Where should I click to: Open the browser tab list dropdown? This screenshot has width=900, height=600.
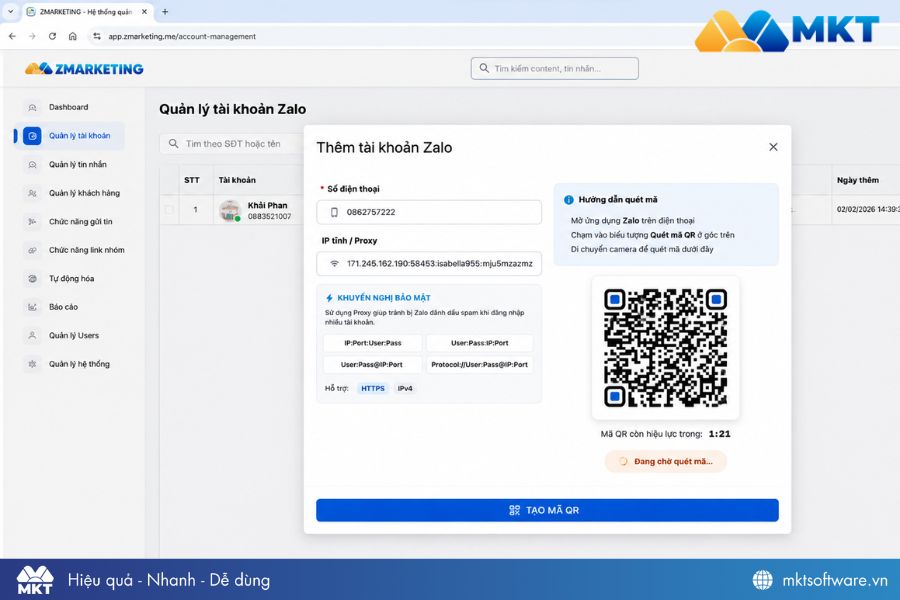pyautogui.click(x=10, y=11)
